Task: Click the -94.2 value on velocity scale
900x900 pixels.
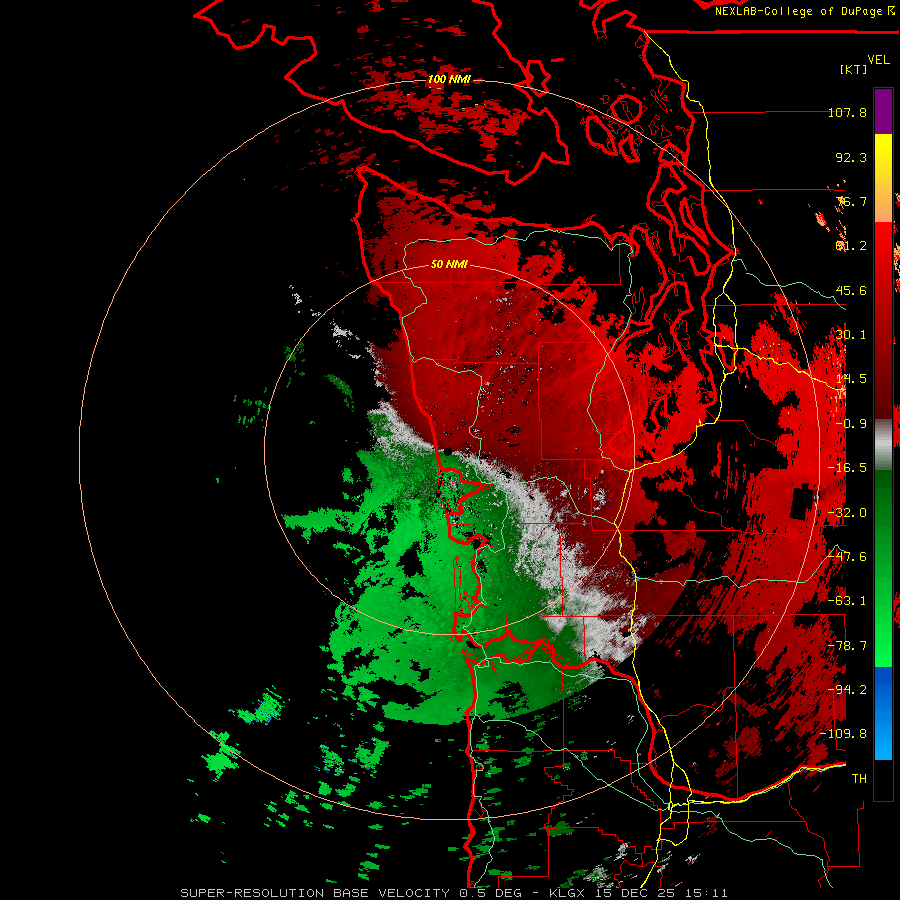Action: tap(847, 690)
